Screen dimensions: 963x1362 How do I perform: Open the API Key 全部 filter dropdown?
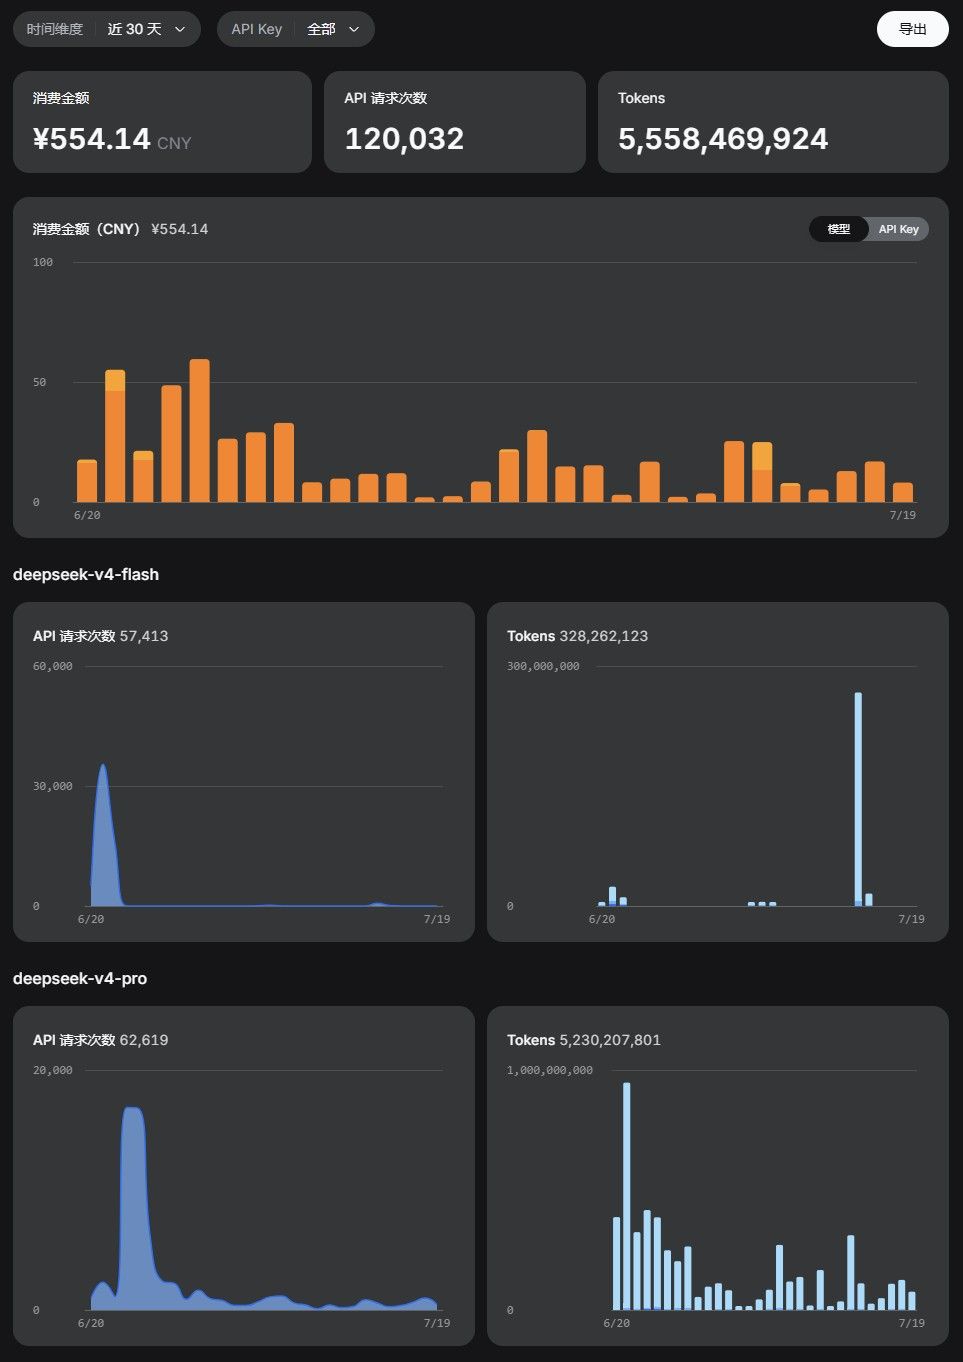coord(296,29)
